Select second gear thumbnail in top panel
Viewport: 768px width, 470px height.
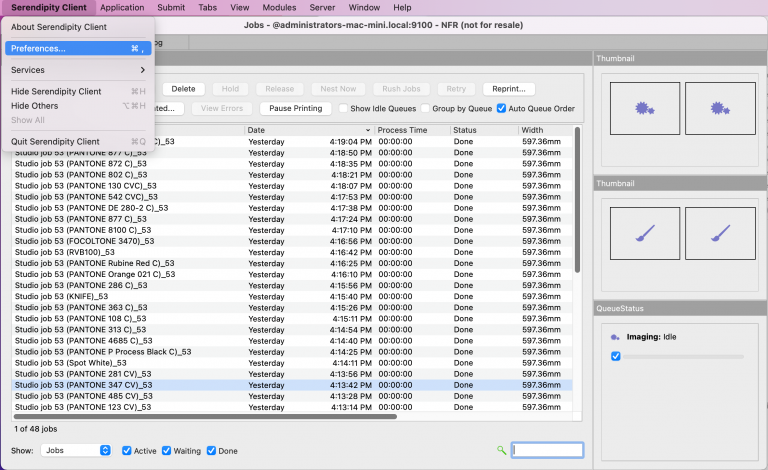pyautogui.click(x=720, y=108)
